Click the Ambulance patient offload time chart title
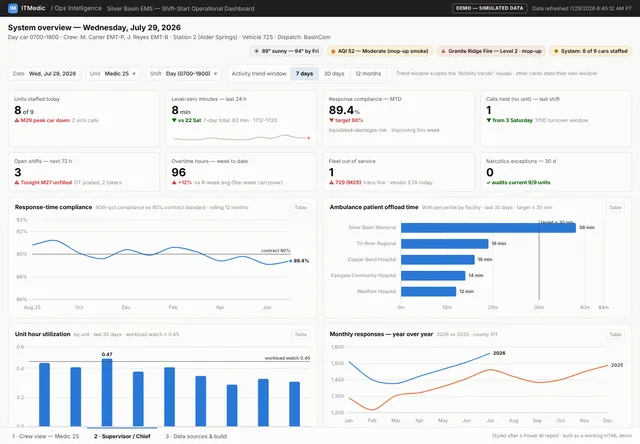This screenshot has height=444, width=640. (x=374, y=207)
